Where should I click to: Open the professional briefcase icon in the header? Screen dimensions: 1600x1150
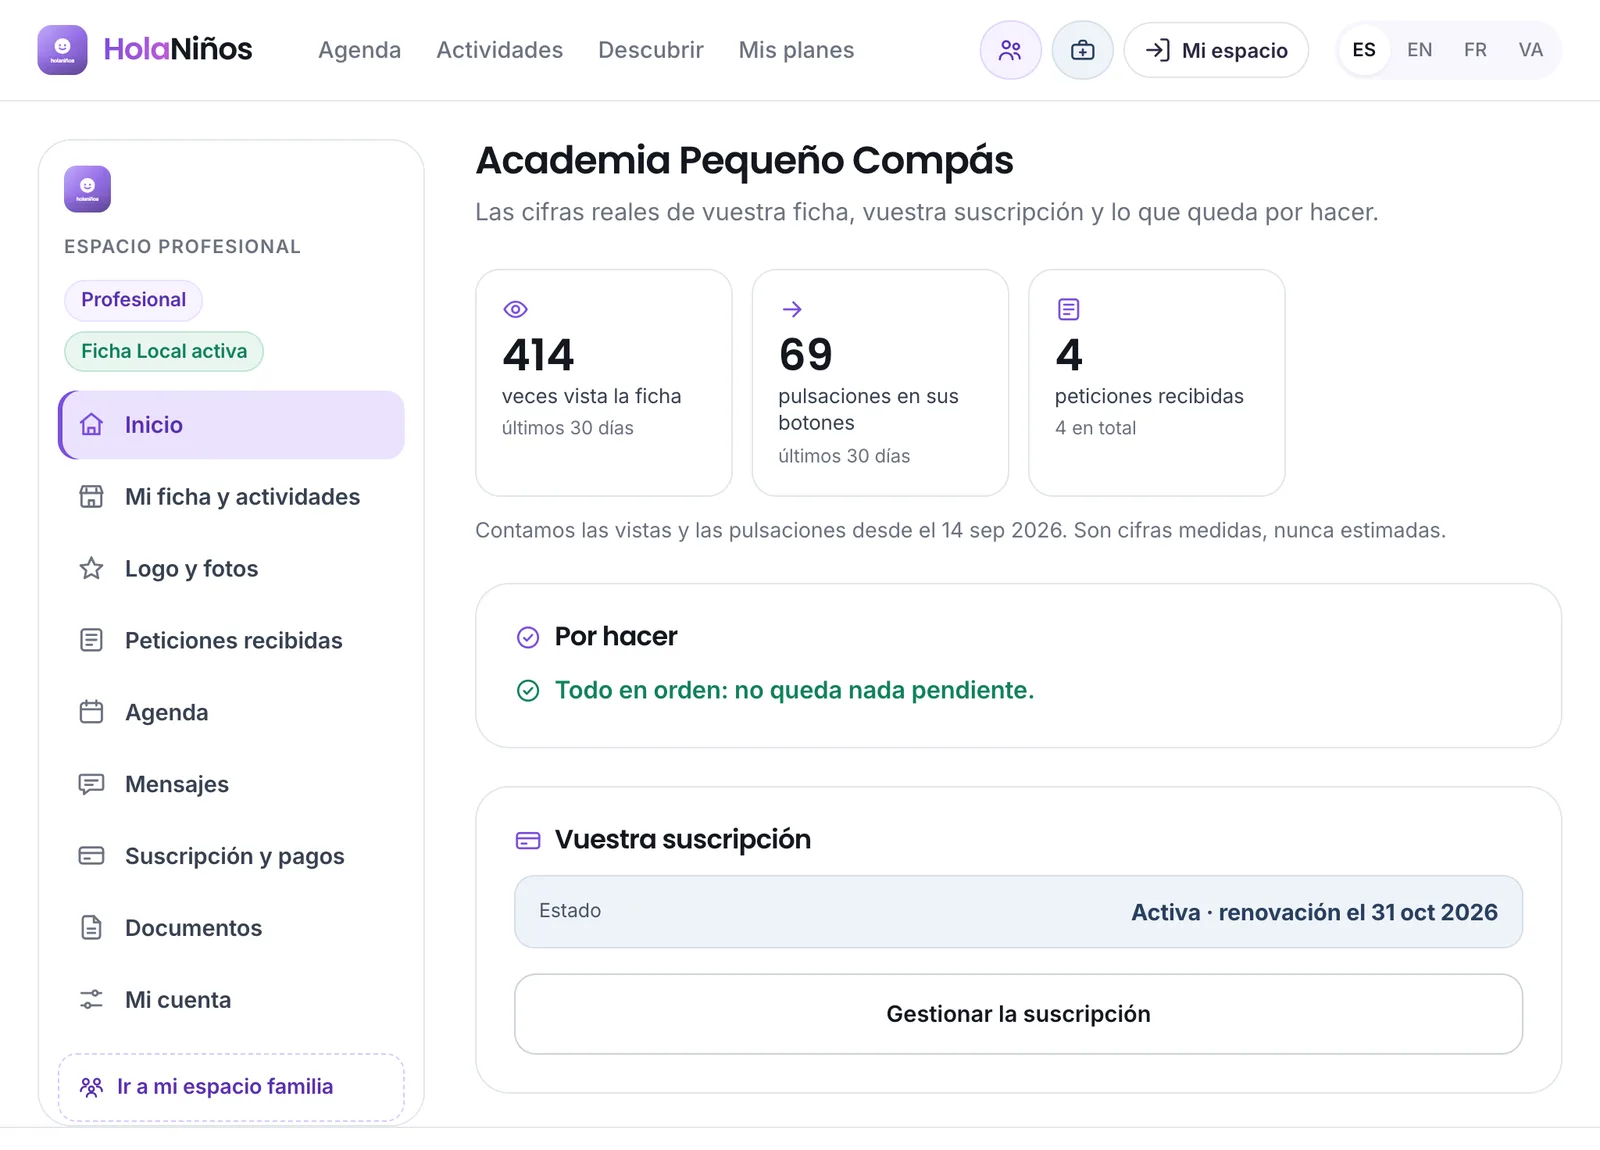point(1082,50)
